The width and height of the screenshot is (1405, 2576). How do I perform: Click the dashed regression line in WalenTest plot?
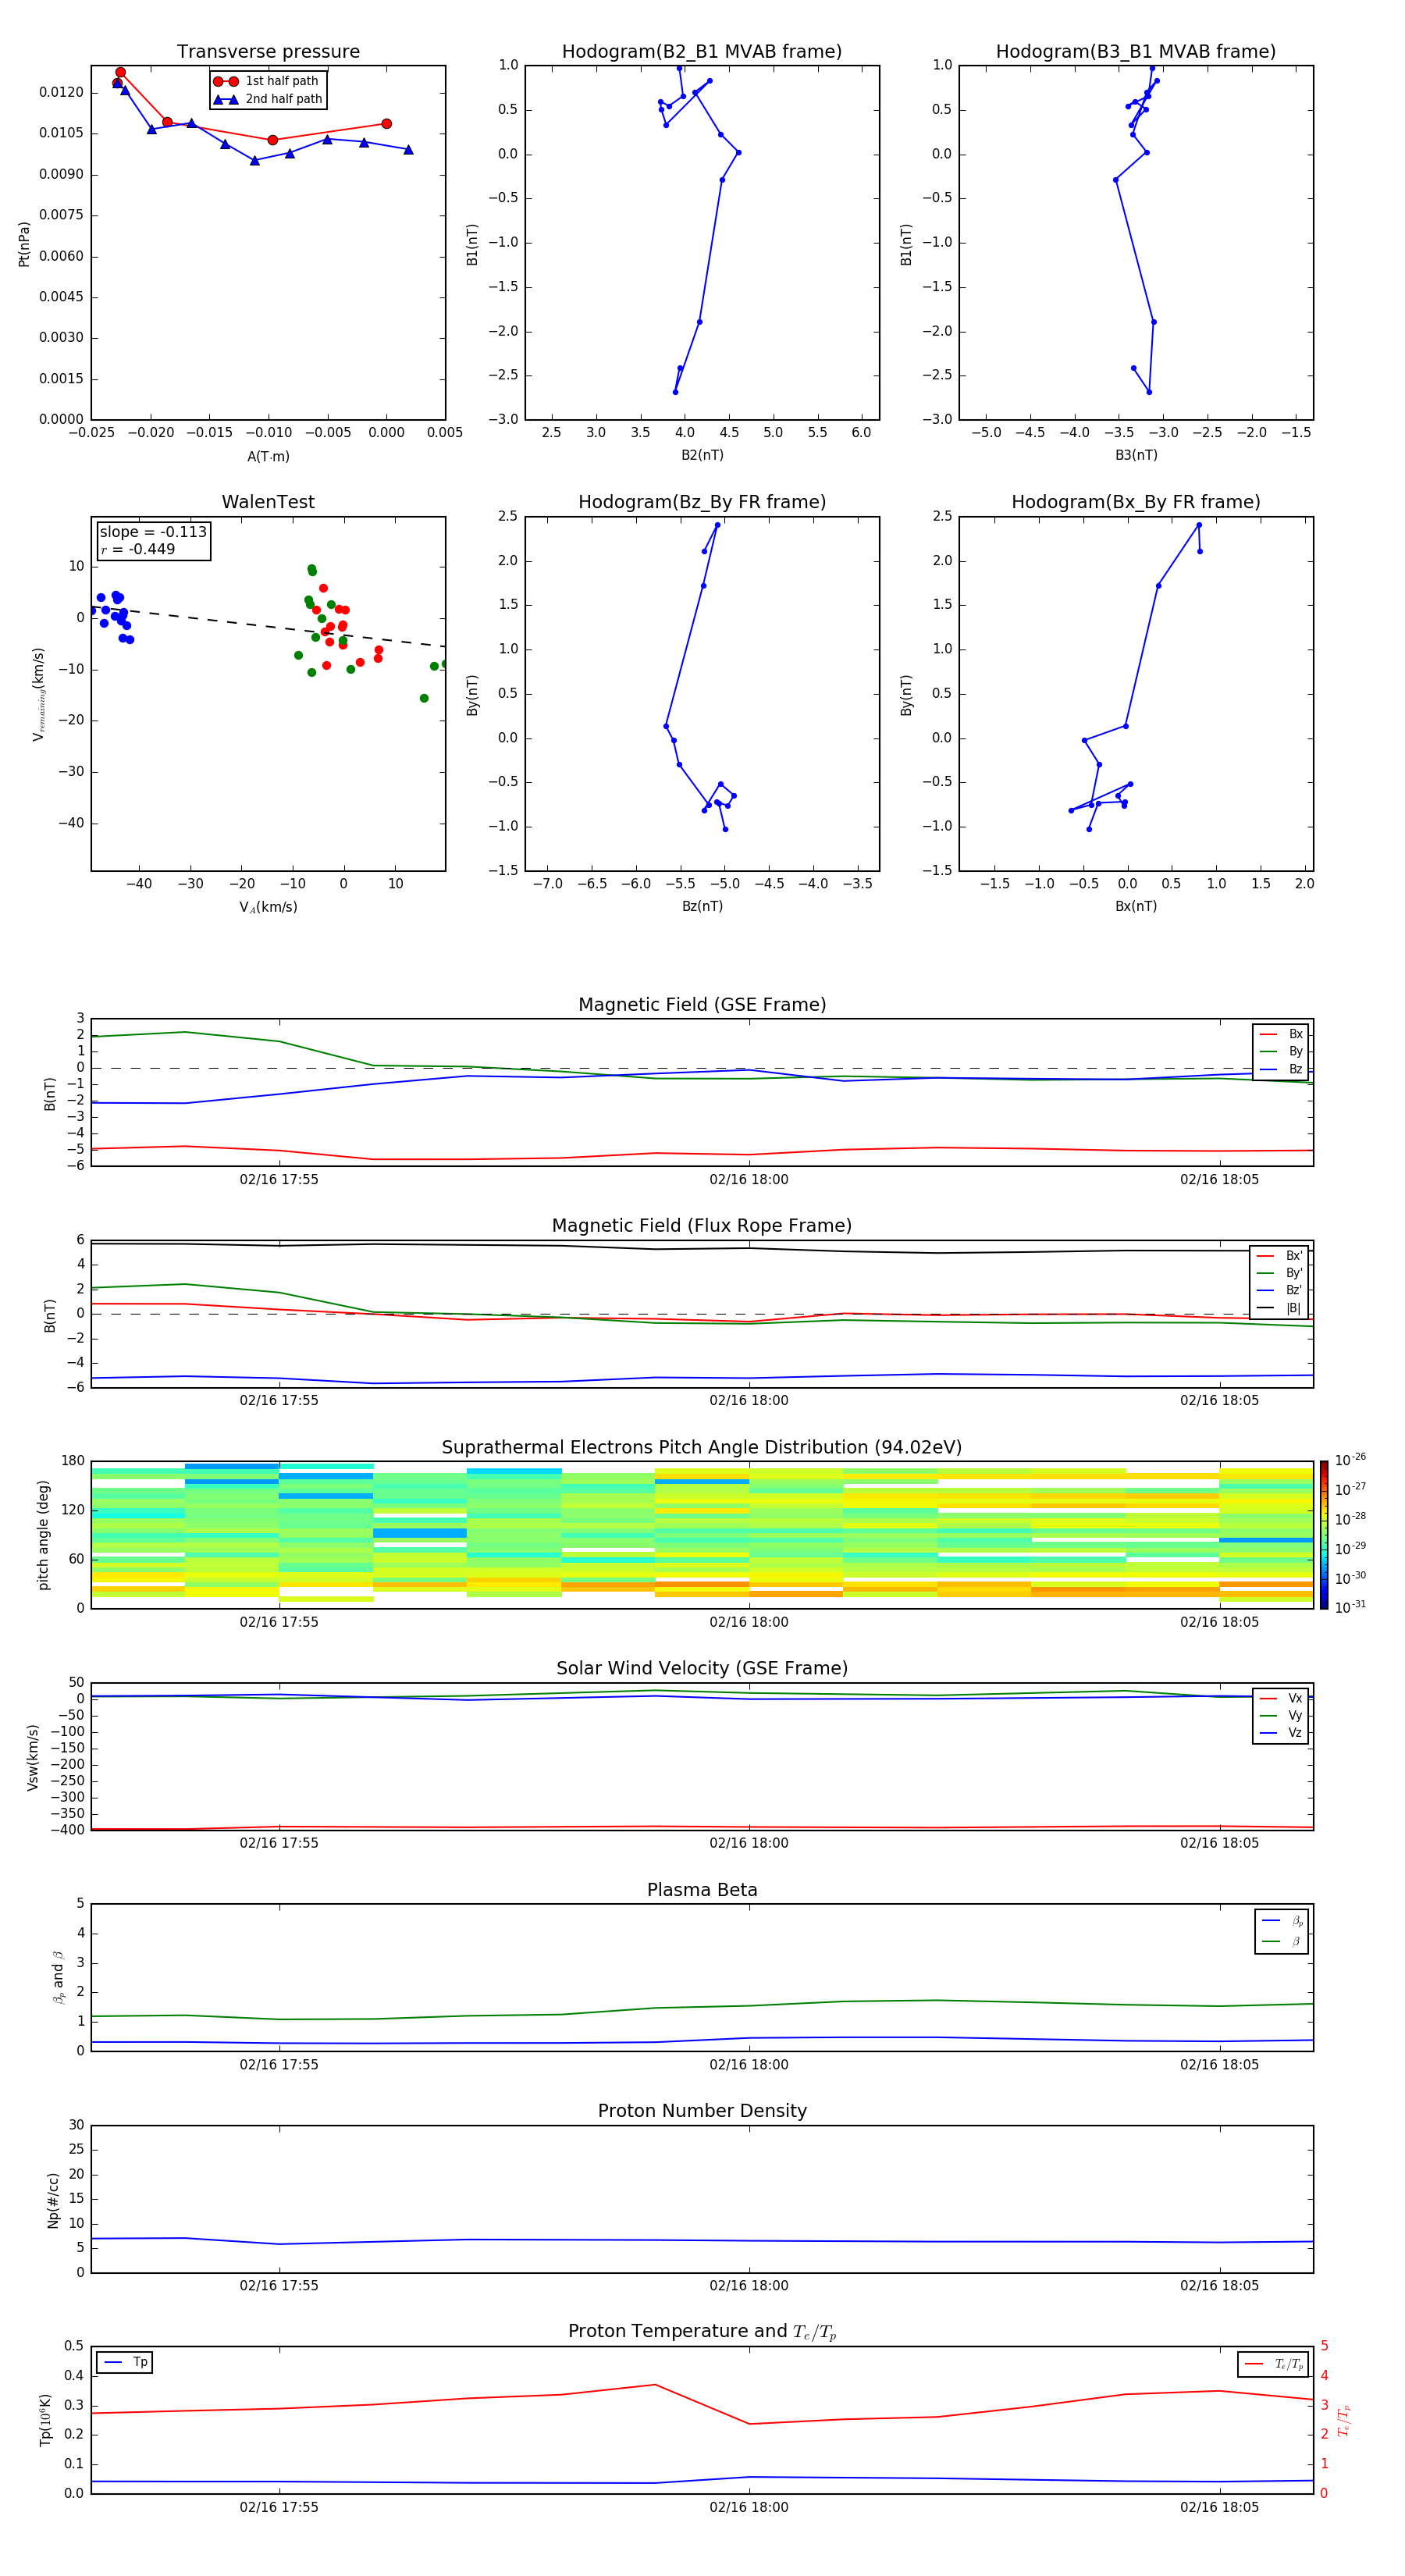[268, 627]
